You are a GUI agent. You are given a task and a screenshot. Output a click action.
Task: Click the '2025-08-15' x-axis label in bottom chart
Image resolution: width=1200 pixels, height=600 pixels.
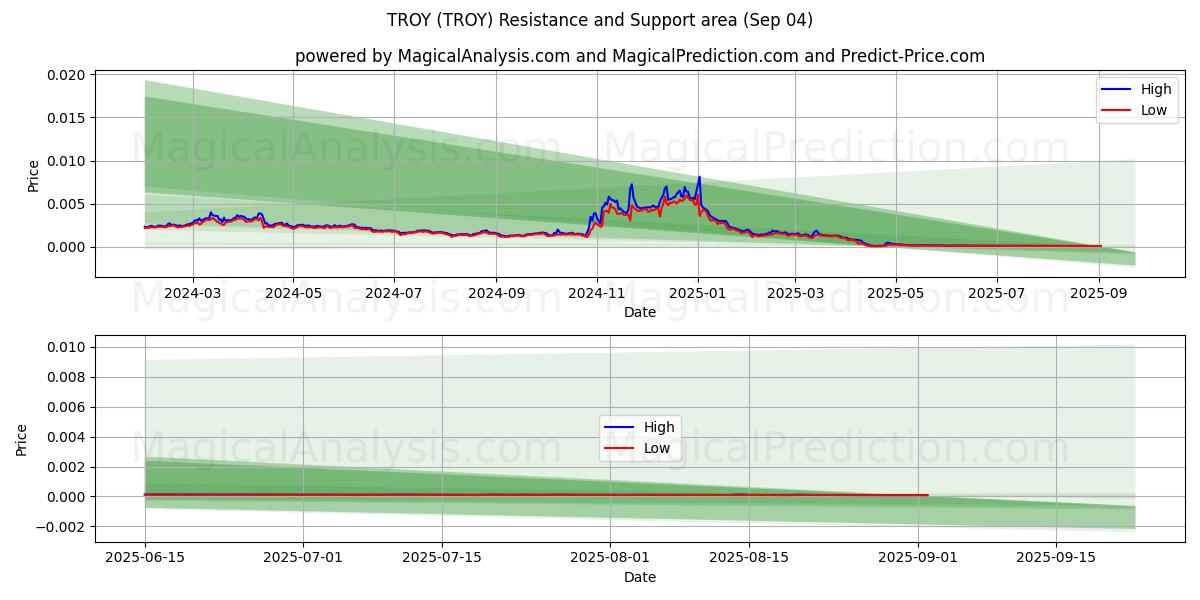click(x=749, y=559)
